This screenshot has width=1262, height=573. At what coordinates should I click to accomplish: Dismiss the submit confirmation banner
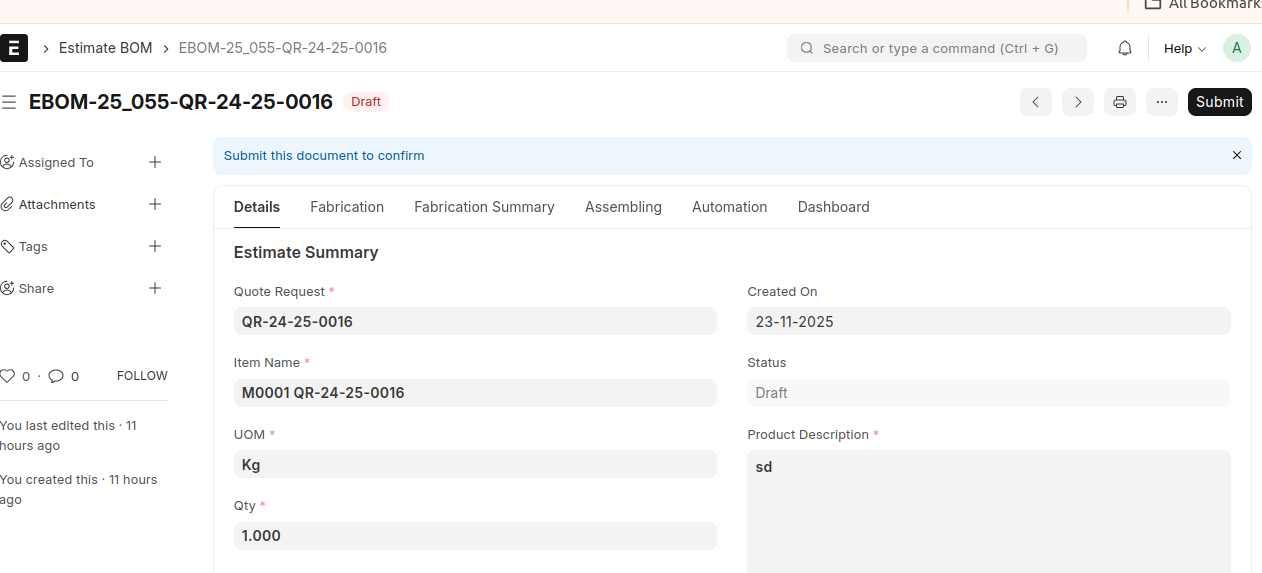pos(1237,156)
